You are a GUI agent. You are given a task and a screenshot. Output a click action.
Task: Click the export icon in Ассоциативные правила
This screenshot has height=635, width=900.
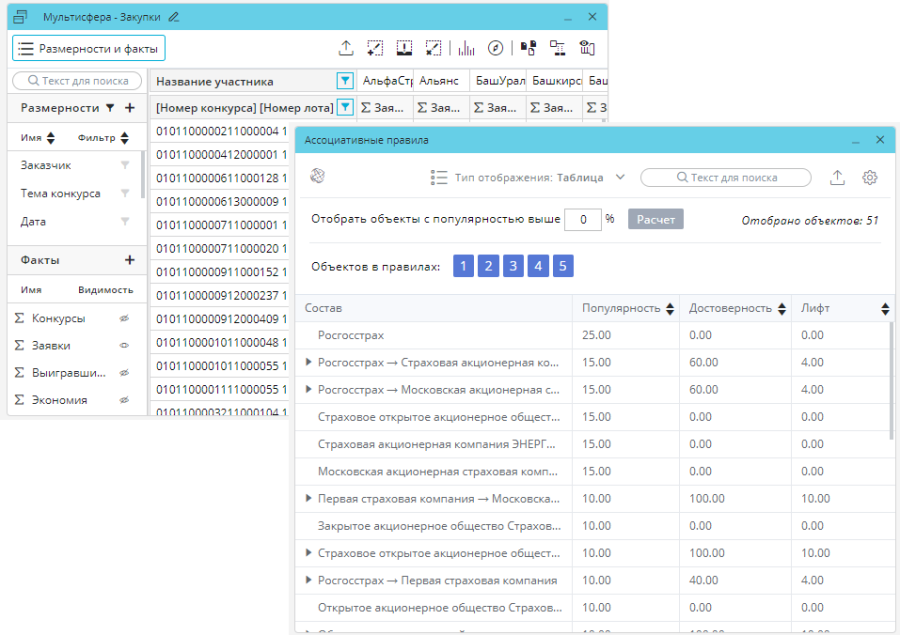click(x=838, y=177)
